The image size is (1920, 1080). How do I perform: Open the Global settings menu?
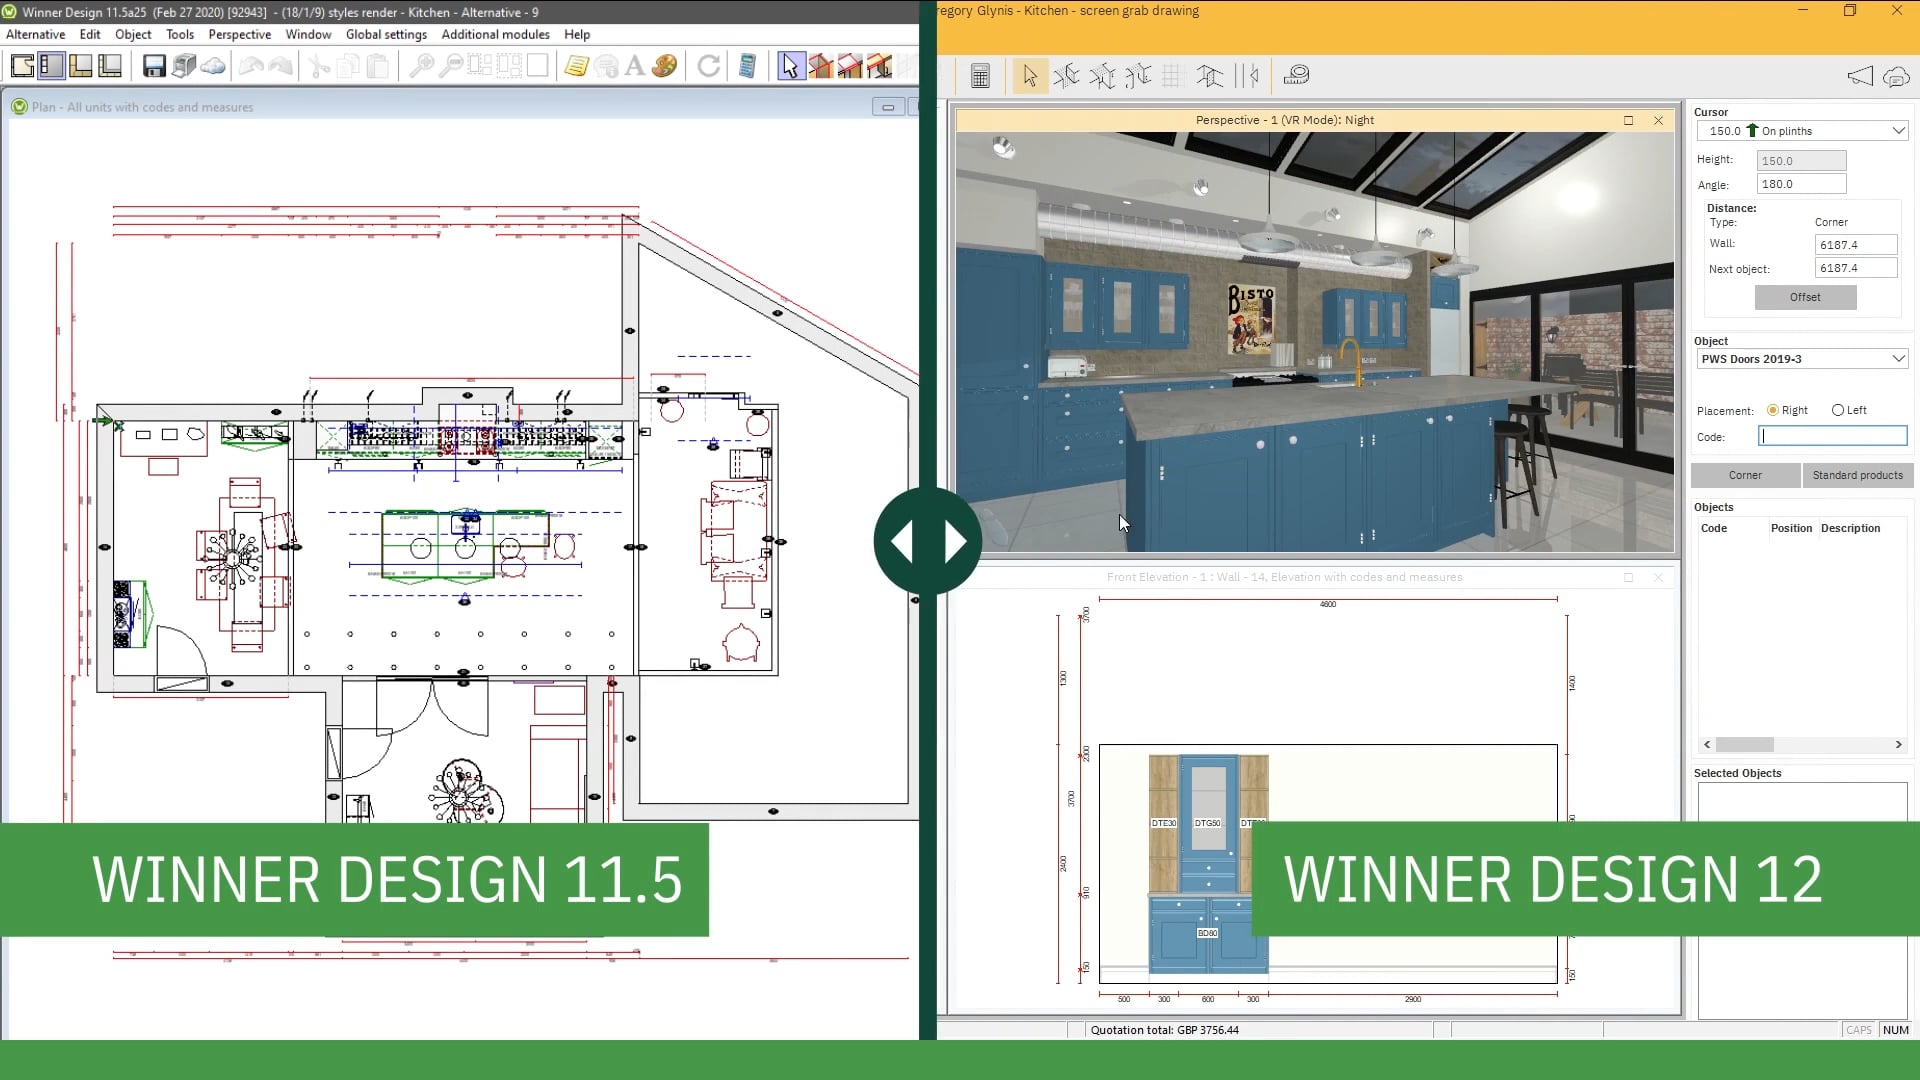[x=386, y=34]
